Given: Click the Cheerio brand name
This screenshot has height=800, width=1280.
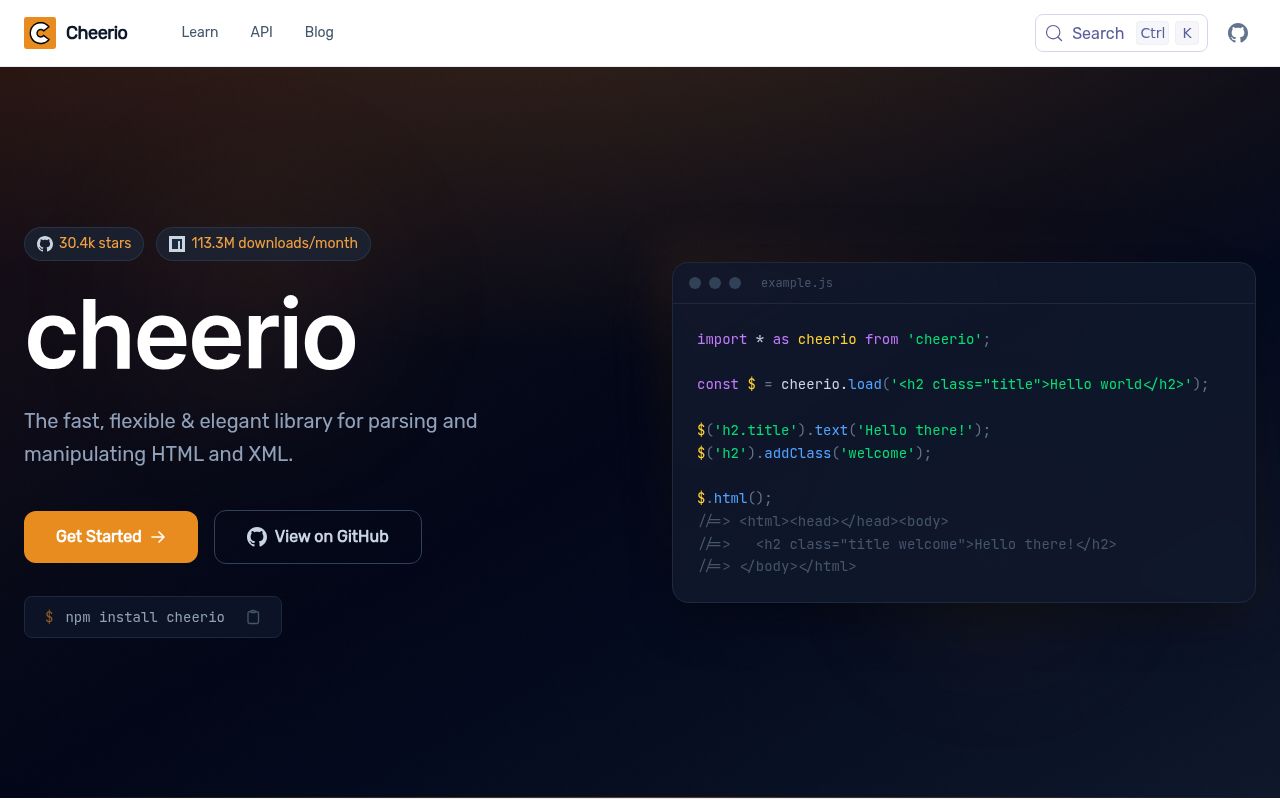Looking at the screenshot, I should coord(96,33).
